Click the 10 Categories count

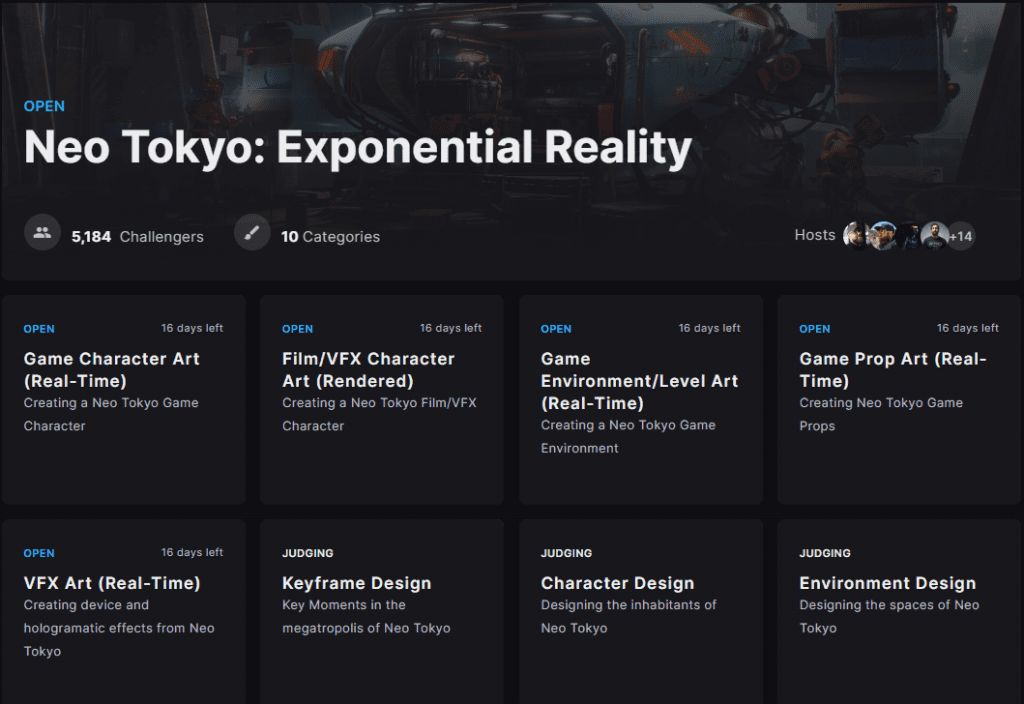(330, 236)
